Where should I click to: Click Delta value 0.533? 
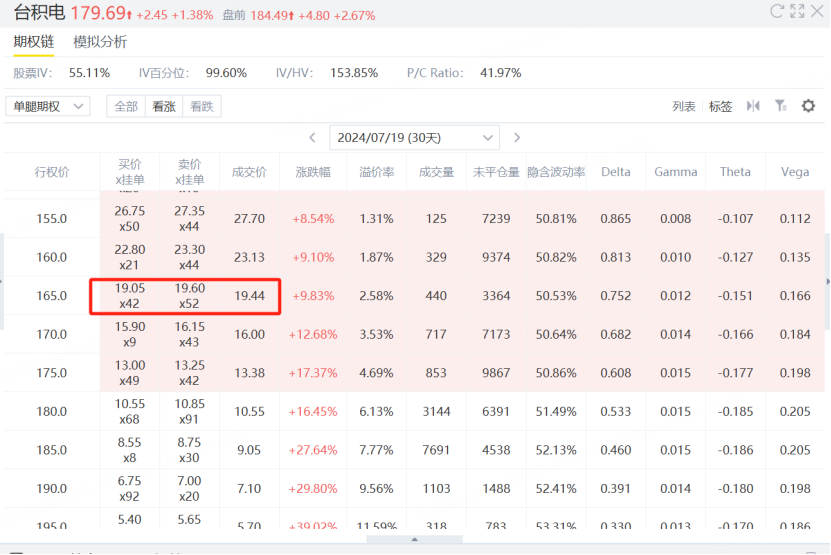pyautogui.click(x=616, y=412)
